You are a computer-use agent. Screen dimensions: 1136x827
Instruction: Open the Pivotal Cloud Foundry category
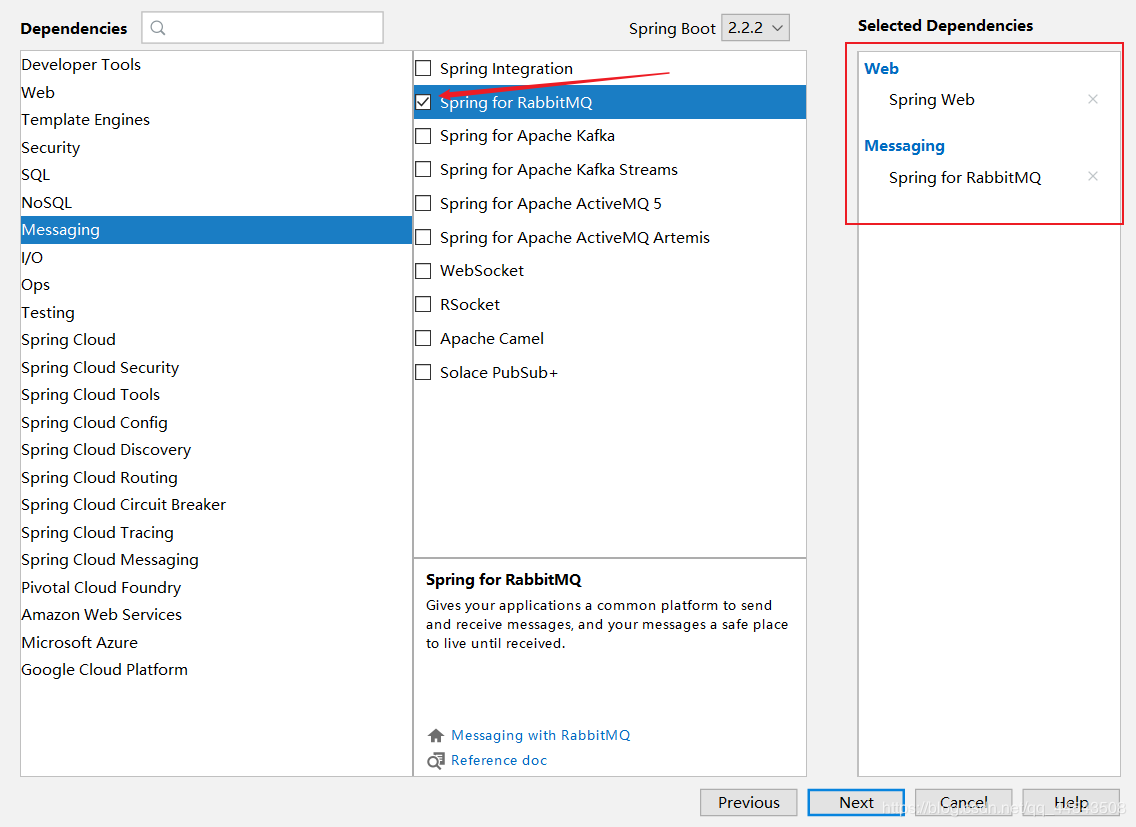click(216, 588)
